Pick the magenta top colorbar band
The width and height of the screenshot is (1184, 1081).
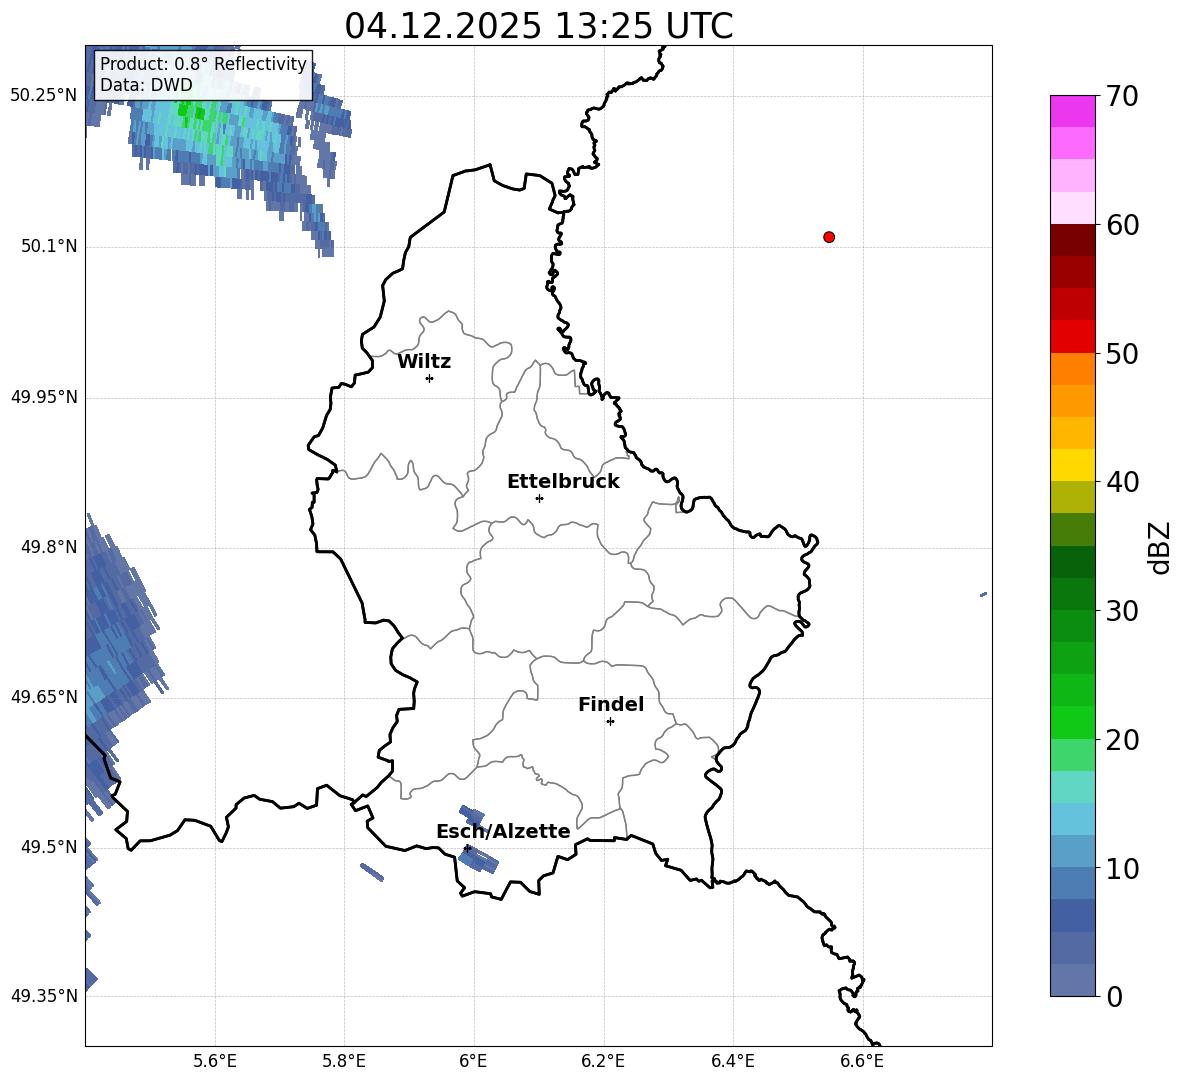tap(1073, 112)
